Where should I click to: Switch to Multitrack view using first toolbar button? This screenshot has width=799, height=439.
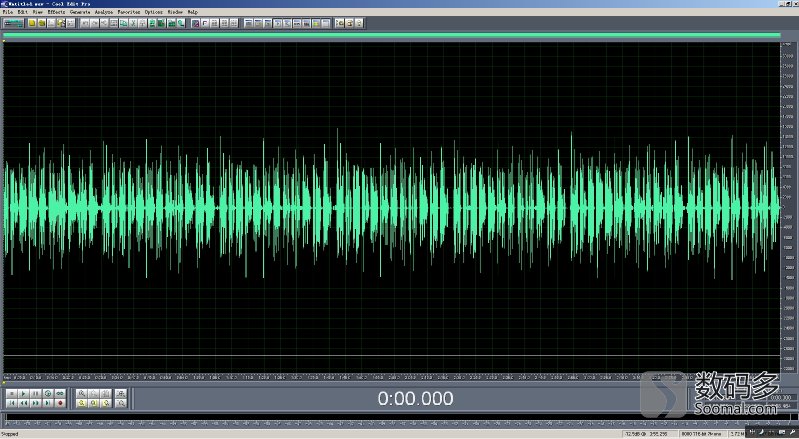pos(14,22)
